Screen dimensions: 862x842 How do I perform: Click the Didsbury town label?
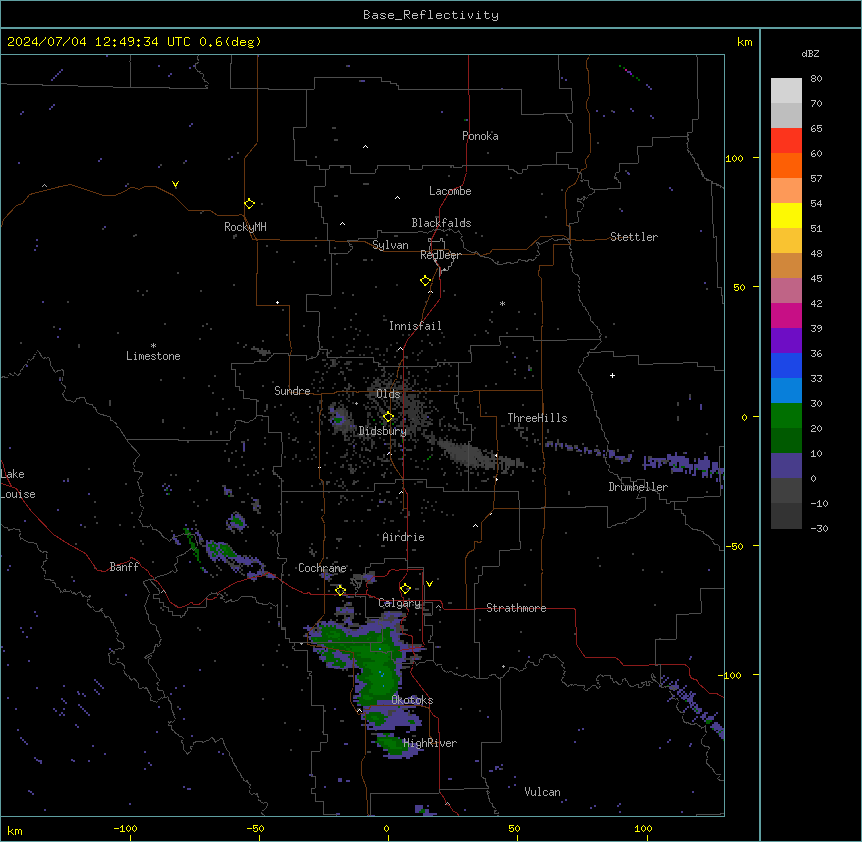coord(382,431)
